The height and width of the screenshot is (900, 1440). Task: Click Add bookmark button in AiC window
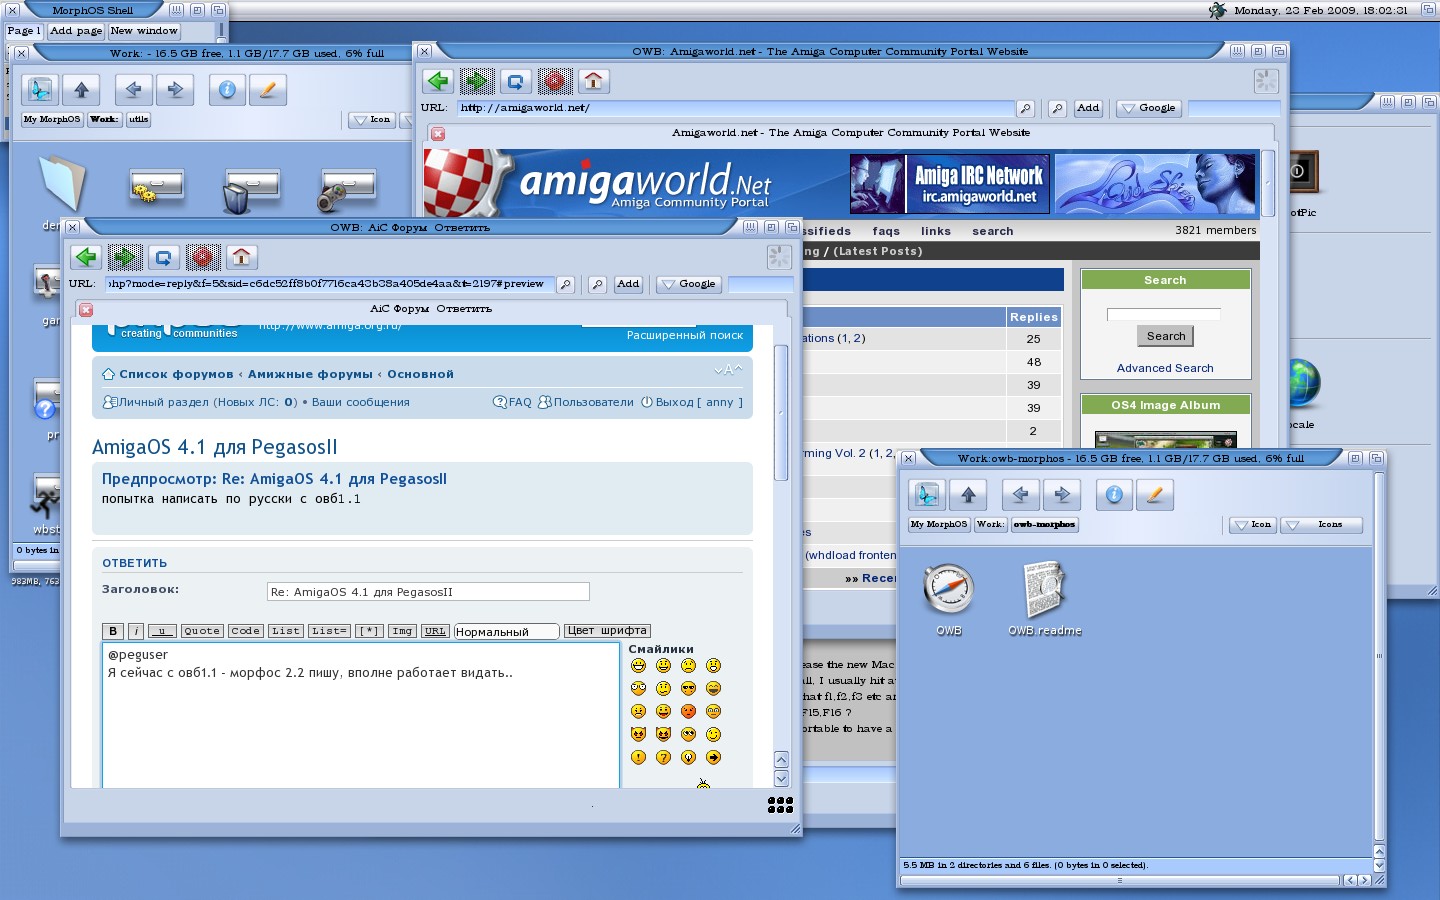[x=628, y=284]
